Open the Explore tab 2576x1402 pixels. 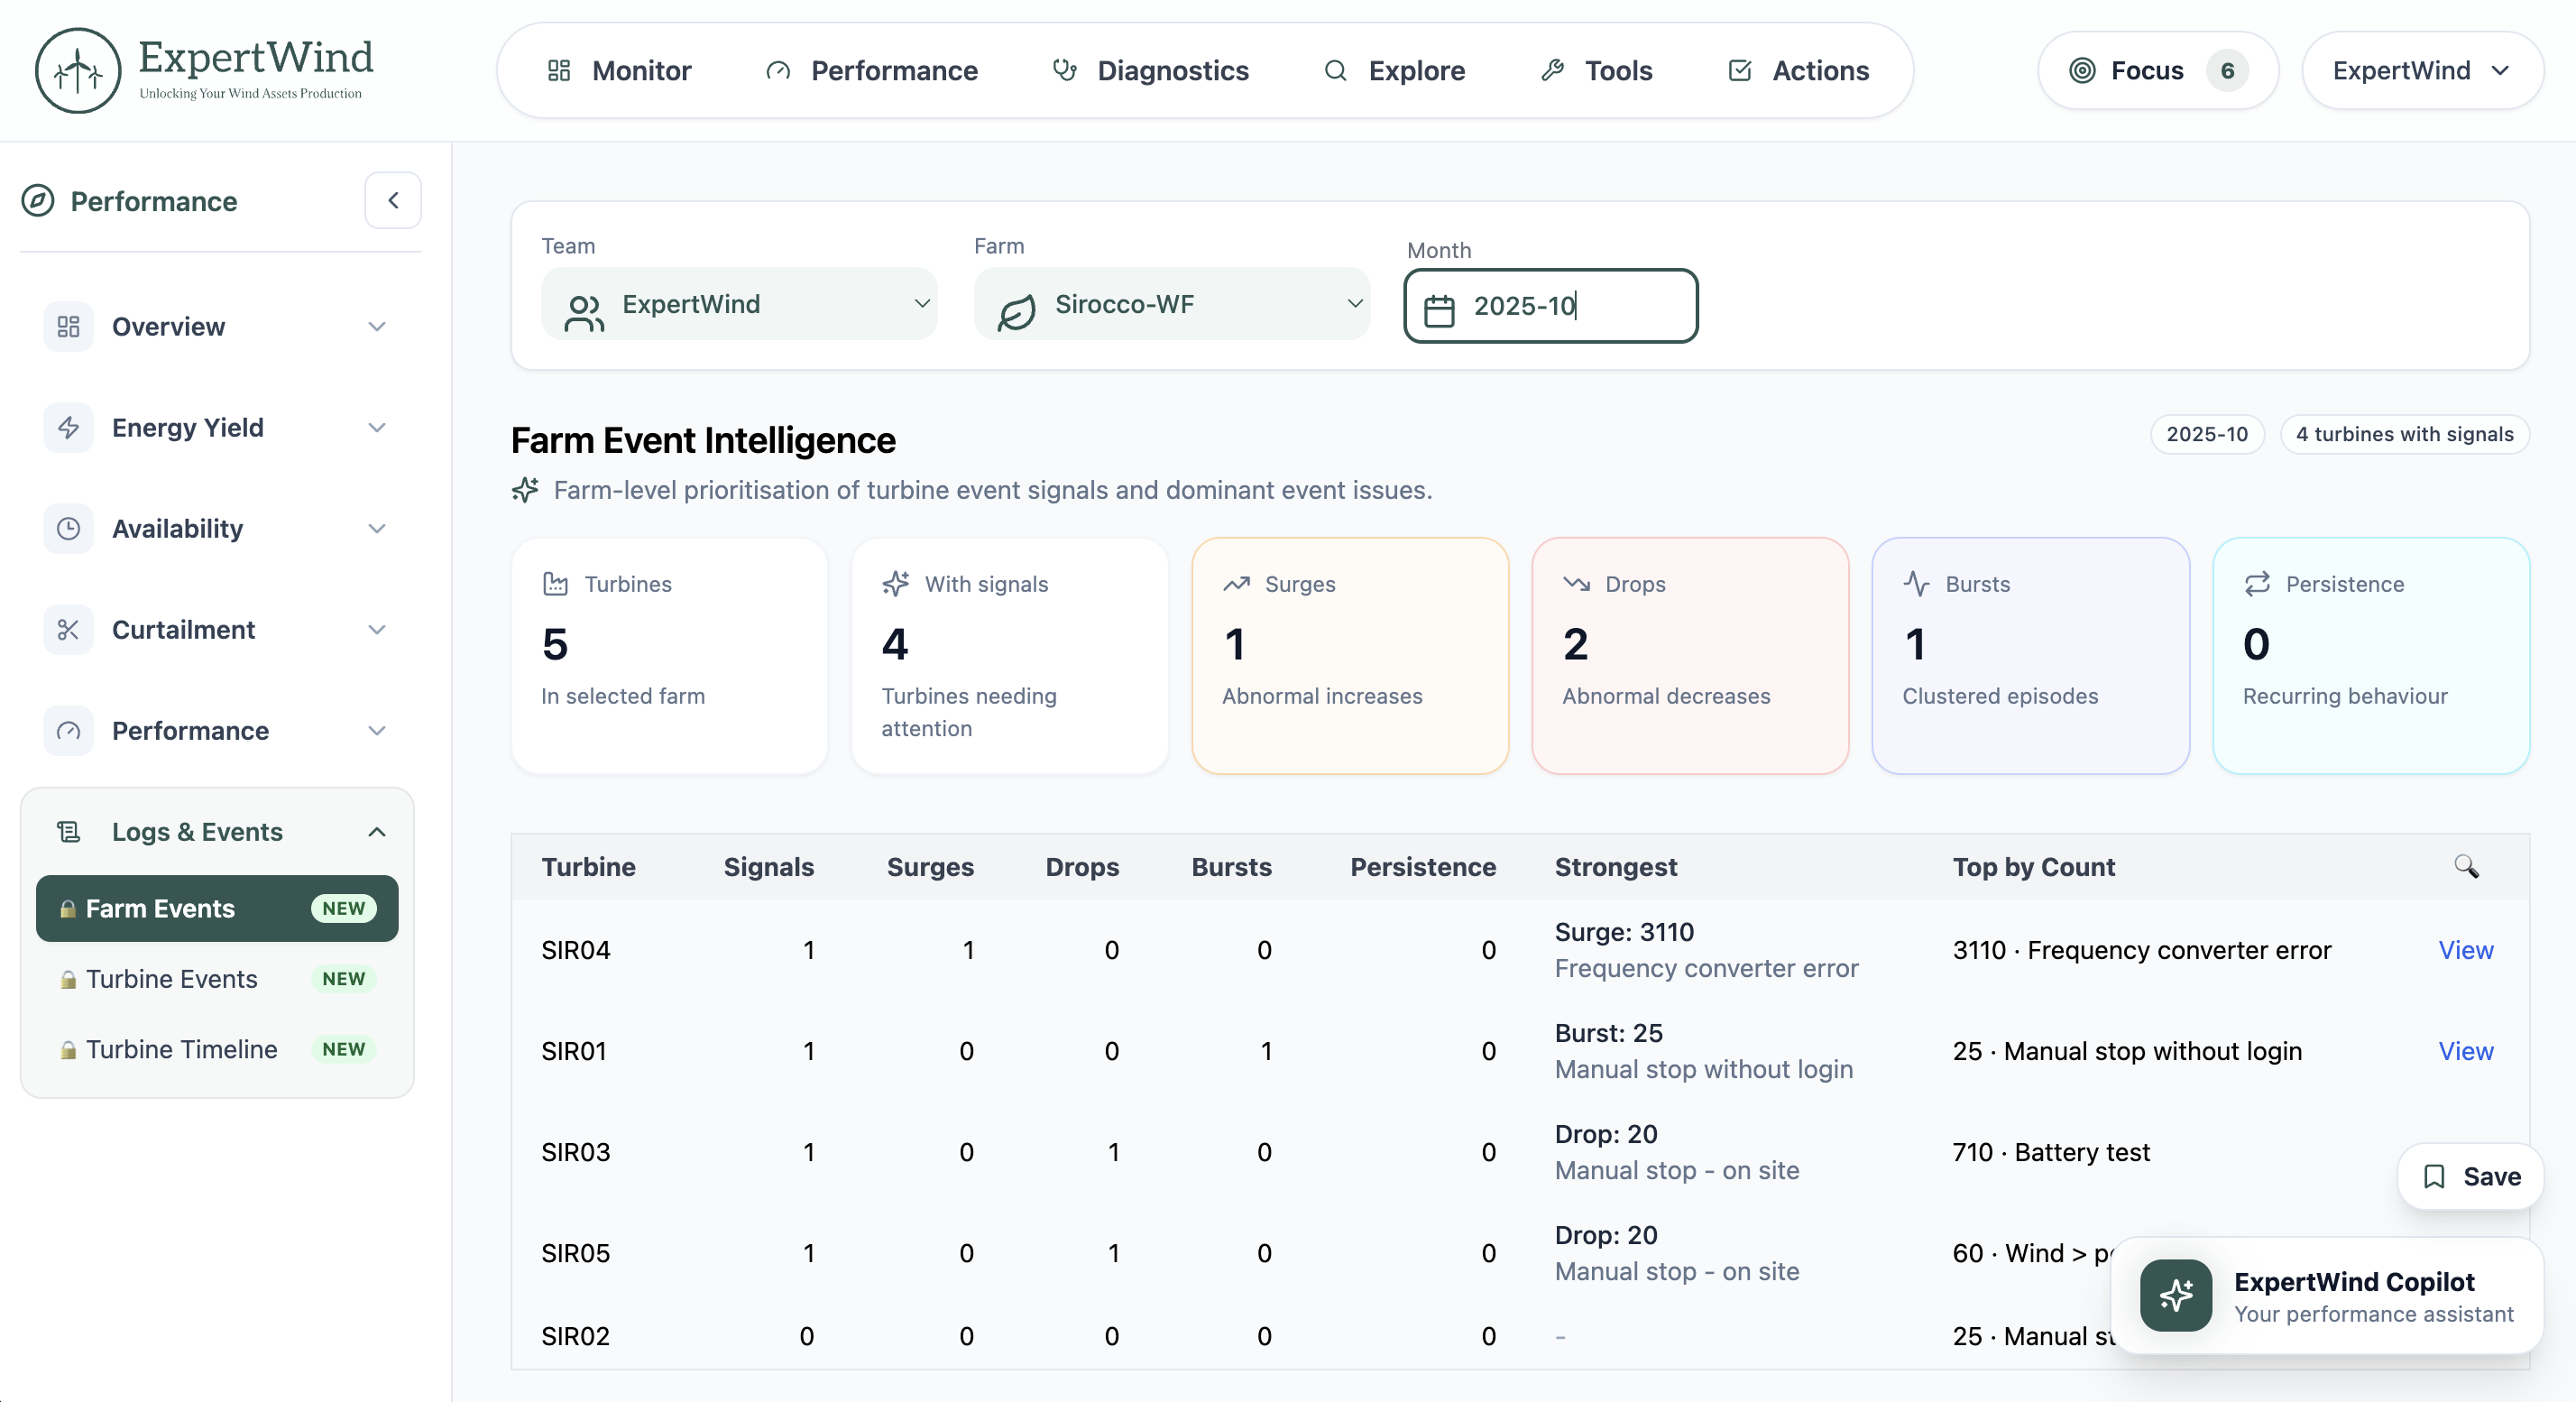pos(1395,70)
